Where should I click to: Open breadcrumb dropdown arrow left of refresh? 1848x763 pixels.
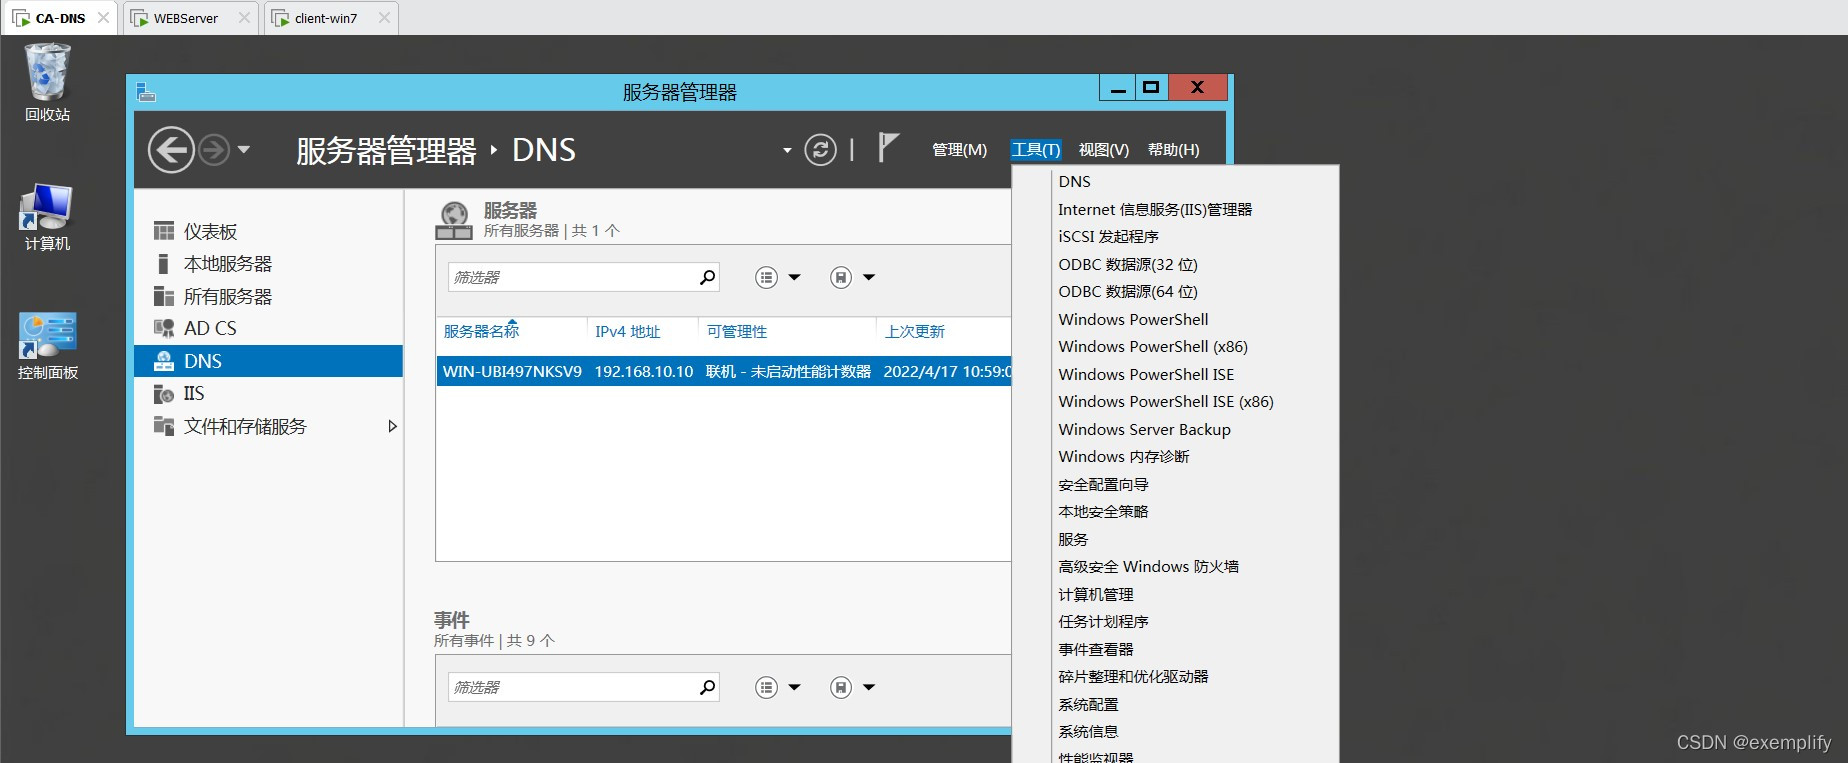click(787, 151)
